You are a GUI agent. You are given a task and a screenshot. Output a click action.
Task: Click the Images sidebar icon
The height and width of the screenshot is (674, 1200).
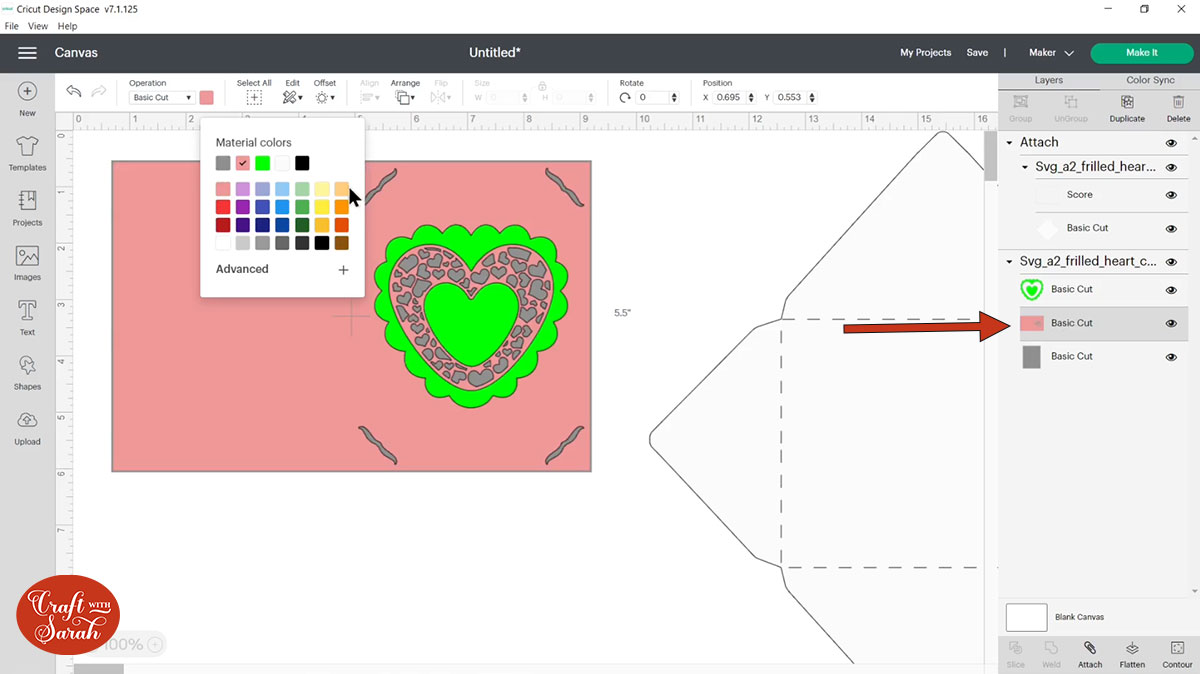(x=27, y=261)
